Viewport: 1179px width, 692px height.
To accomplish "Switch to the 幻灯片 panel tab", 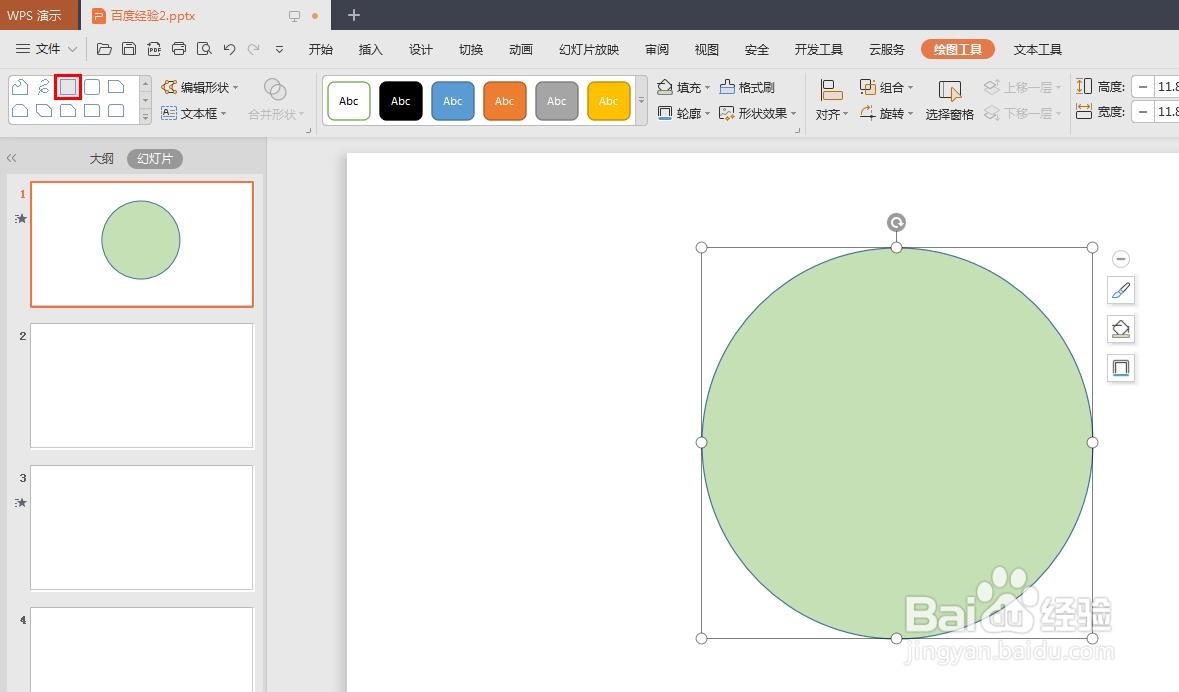I will 155,159.
